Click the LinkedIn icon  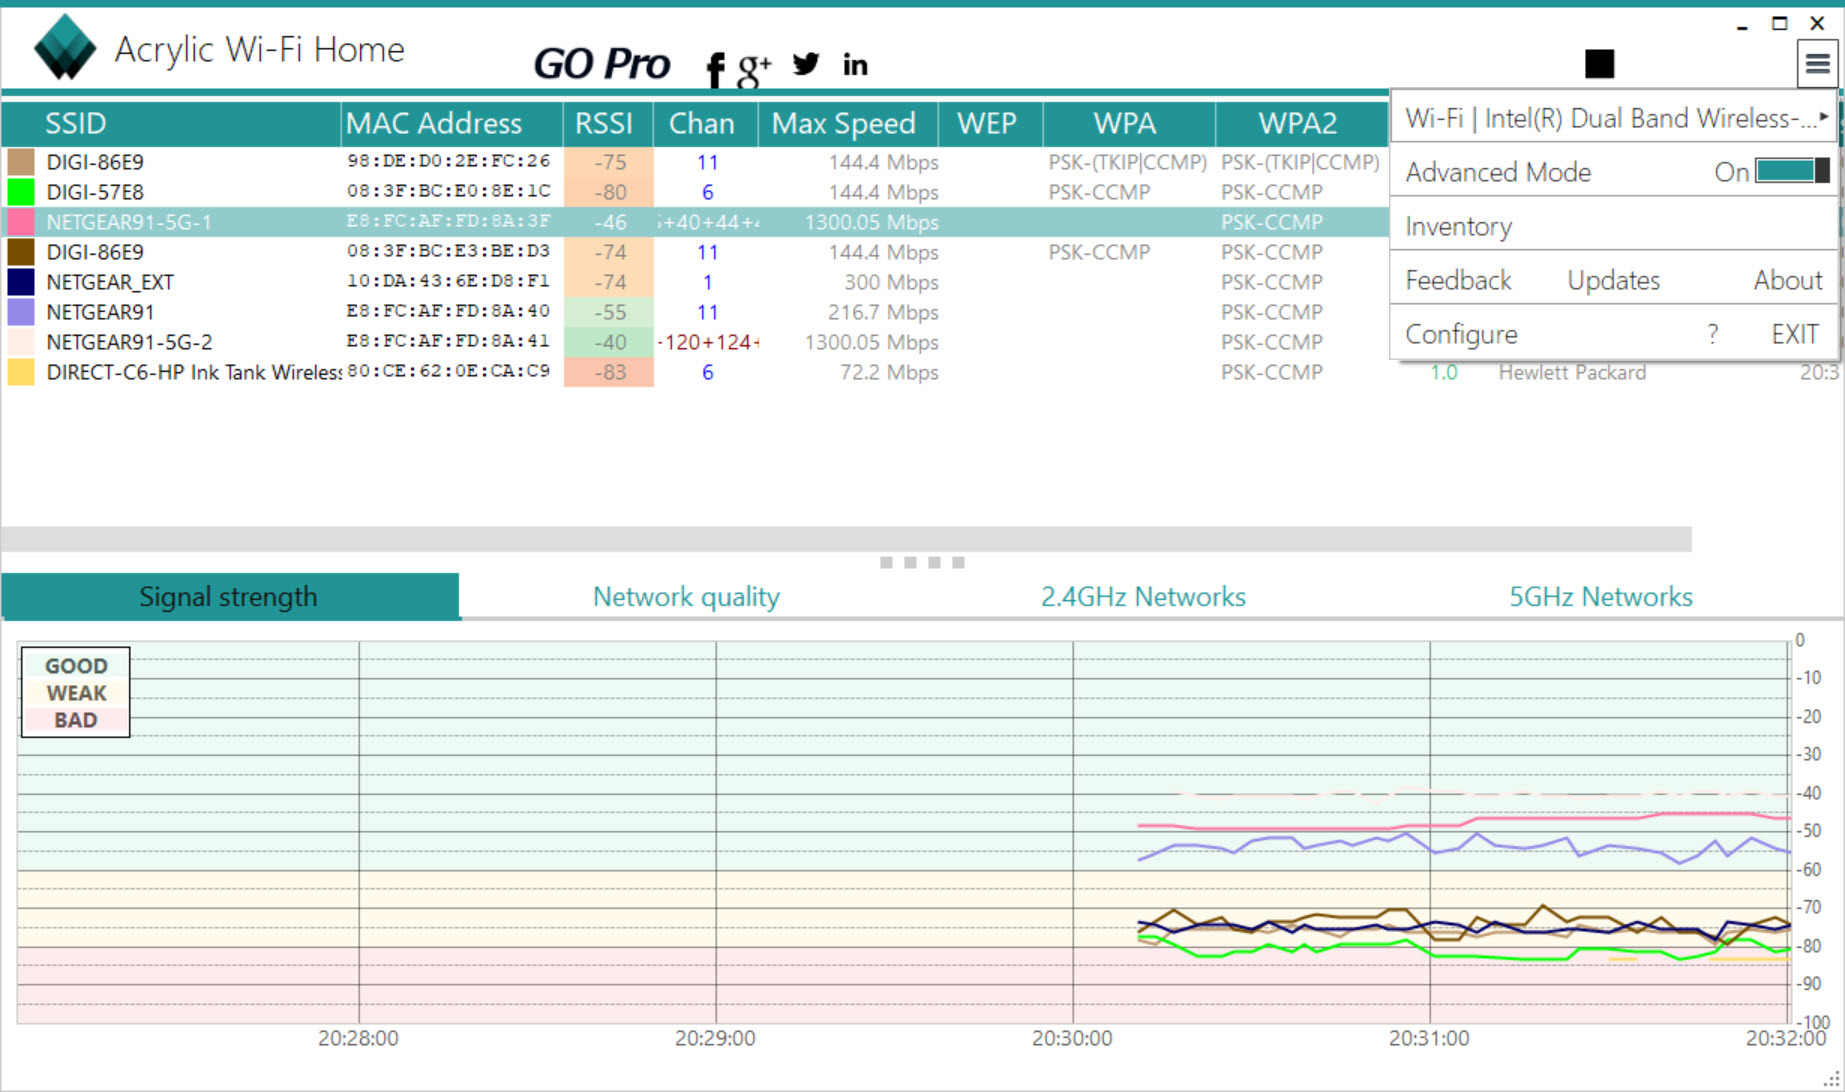point(855,66)
